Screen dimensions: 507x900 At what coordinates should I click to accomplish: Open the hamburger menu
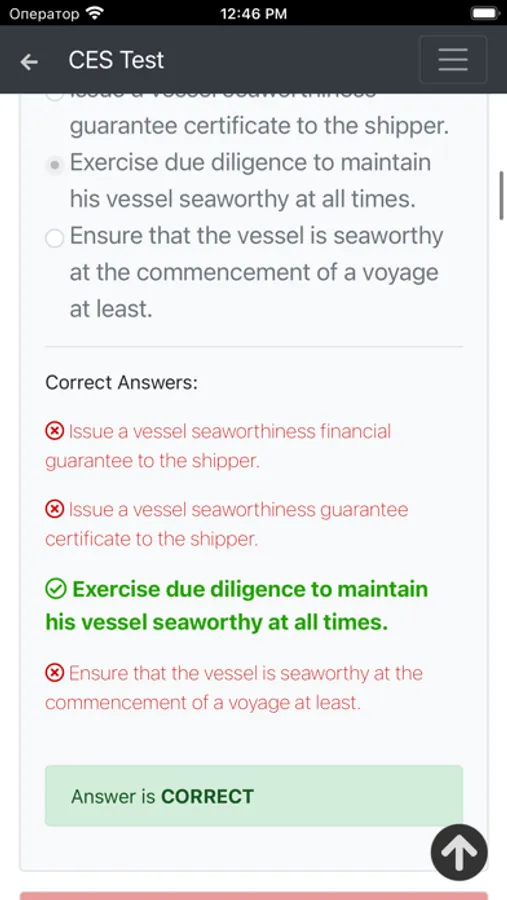click(x=453, y=60)
